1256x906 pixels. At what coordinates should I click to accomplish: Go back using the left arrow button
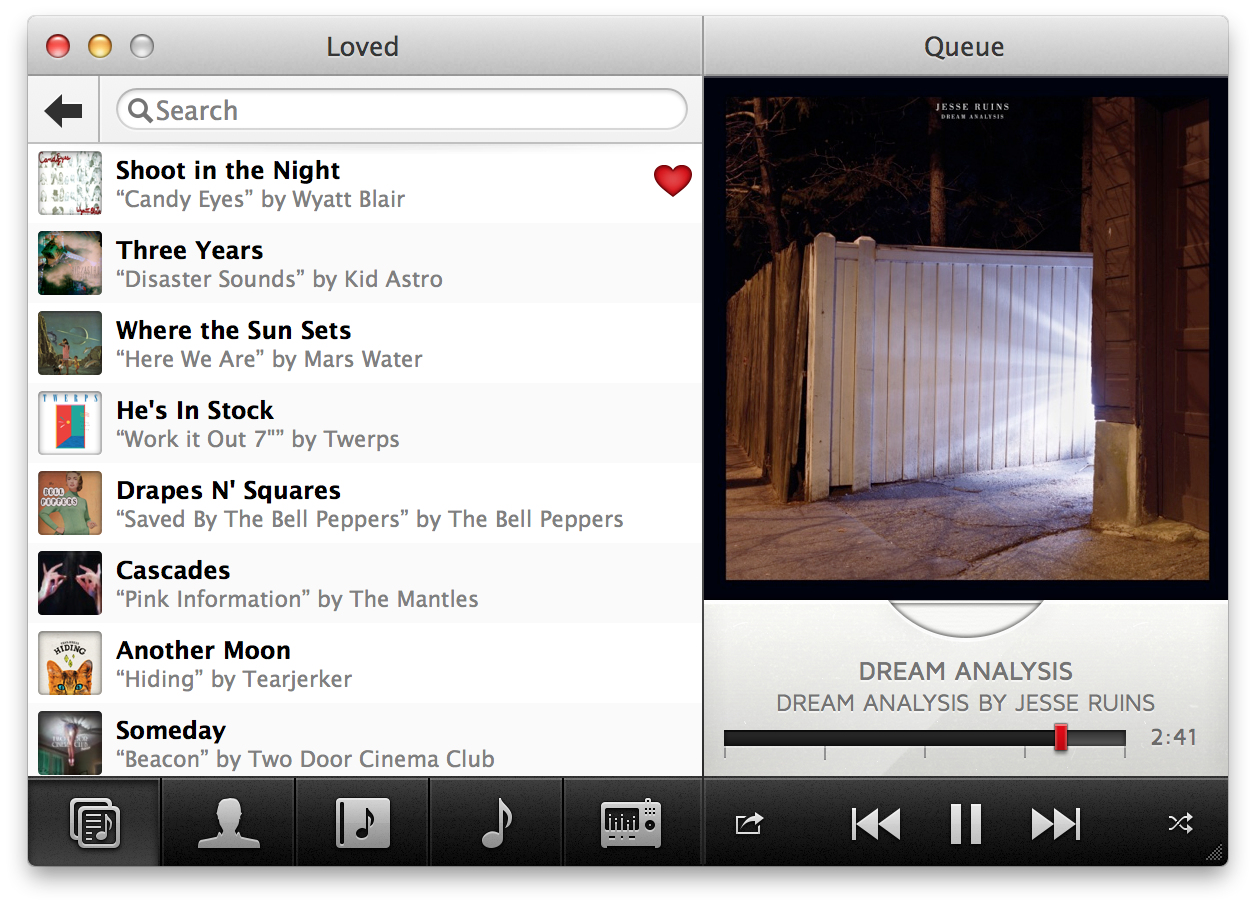[x=63, y=111]
